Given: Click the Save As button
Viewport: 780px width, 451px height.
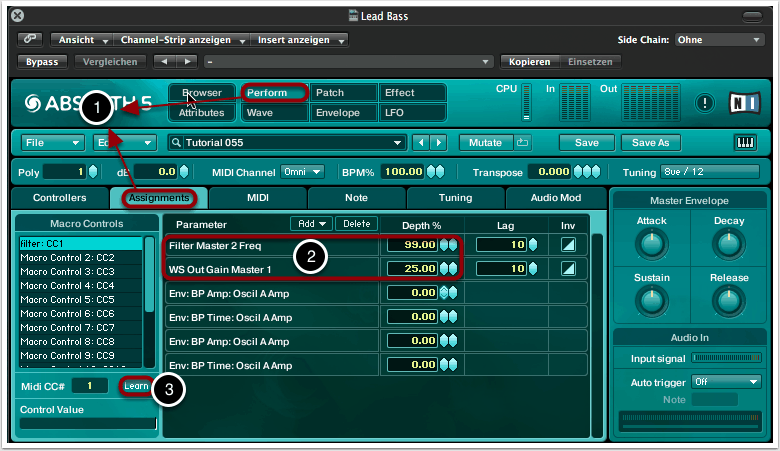Looking at the screenshot, I should click(651, 143).
